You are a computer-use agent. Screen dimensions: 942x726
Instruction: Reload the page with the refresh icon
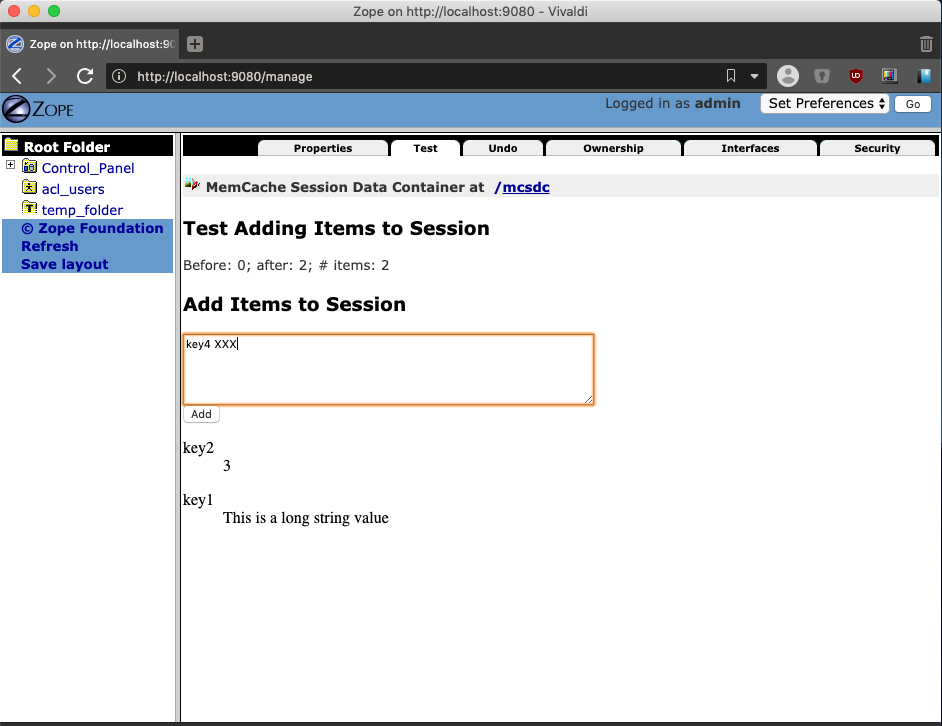tap(85, 76)
